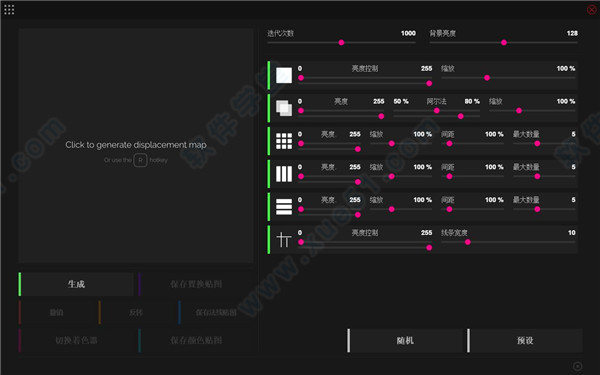Image resolution: width=600 pixels, height=375 pixels.
Task: Click grid row minimum brightness handle
Action: coord(301,143)
